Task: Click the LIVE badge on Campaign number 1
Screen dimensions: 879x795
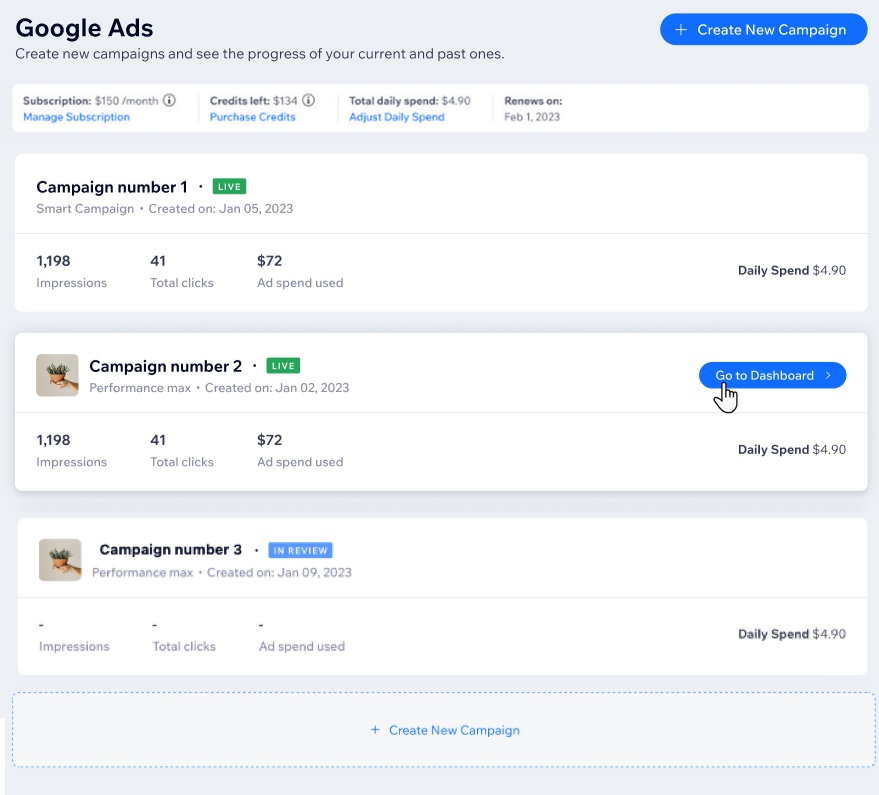Action: point(229,187)
